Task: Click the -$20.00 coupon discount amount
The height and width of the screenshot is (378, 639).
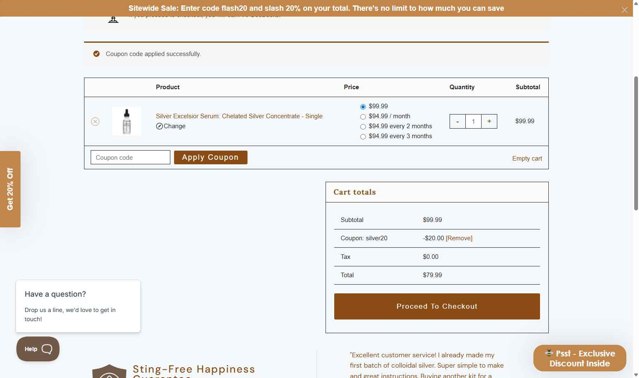Action: pos(433,238)
